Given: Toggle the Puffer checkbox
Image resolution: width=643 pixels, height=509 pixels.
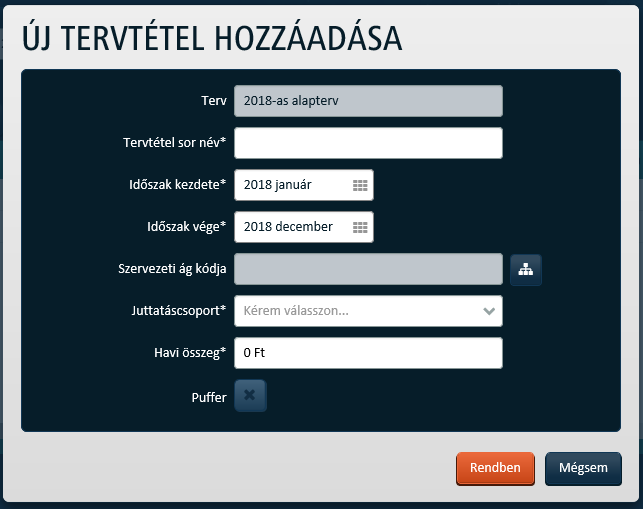Looking at the screenshot, I should pyautogui.click(x=250, y=395).
